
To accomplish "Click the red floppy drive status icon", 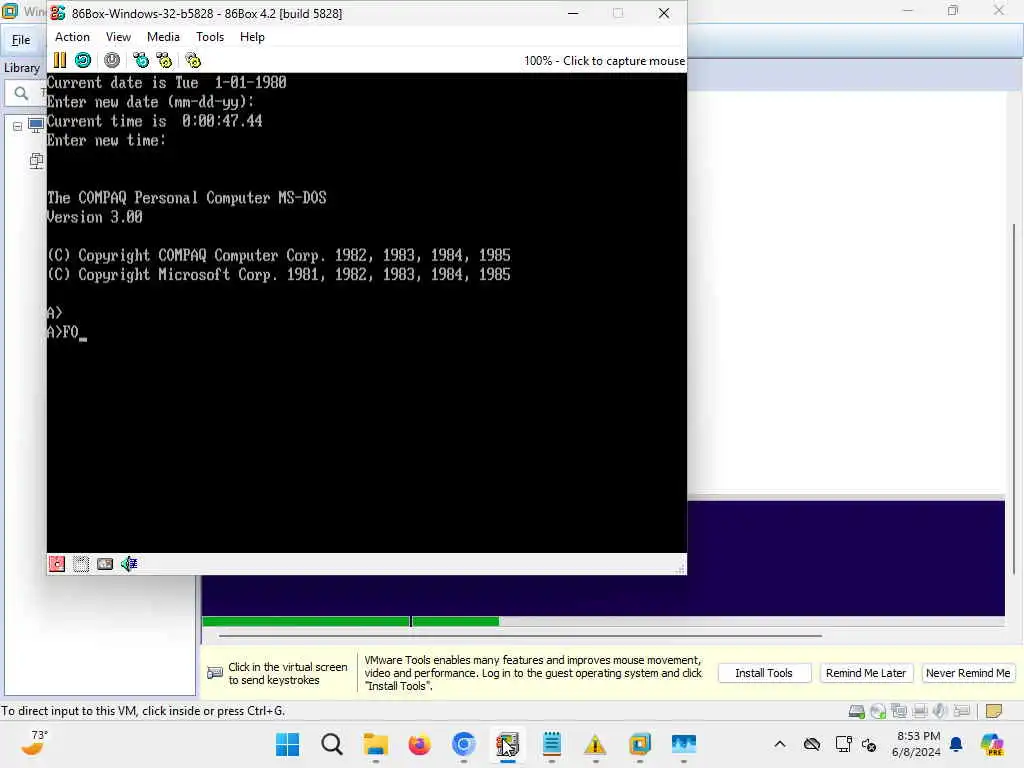I will pyautogui.click(x=57, y=564).
